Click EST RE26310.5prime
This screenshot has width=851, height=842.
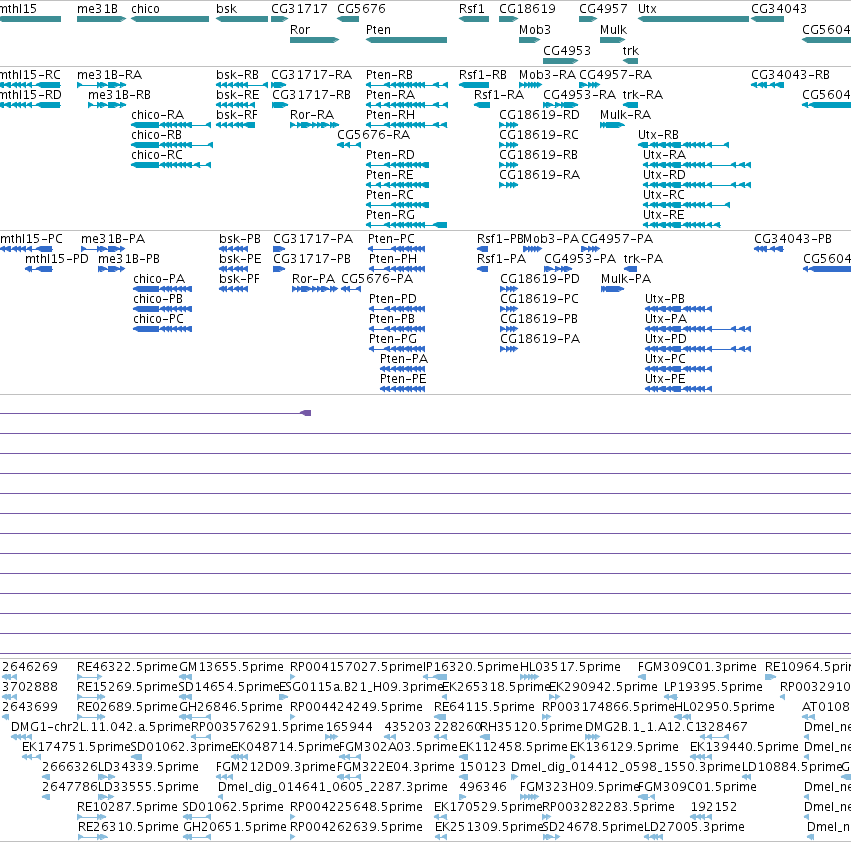tap(128, 827)
